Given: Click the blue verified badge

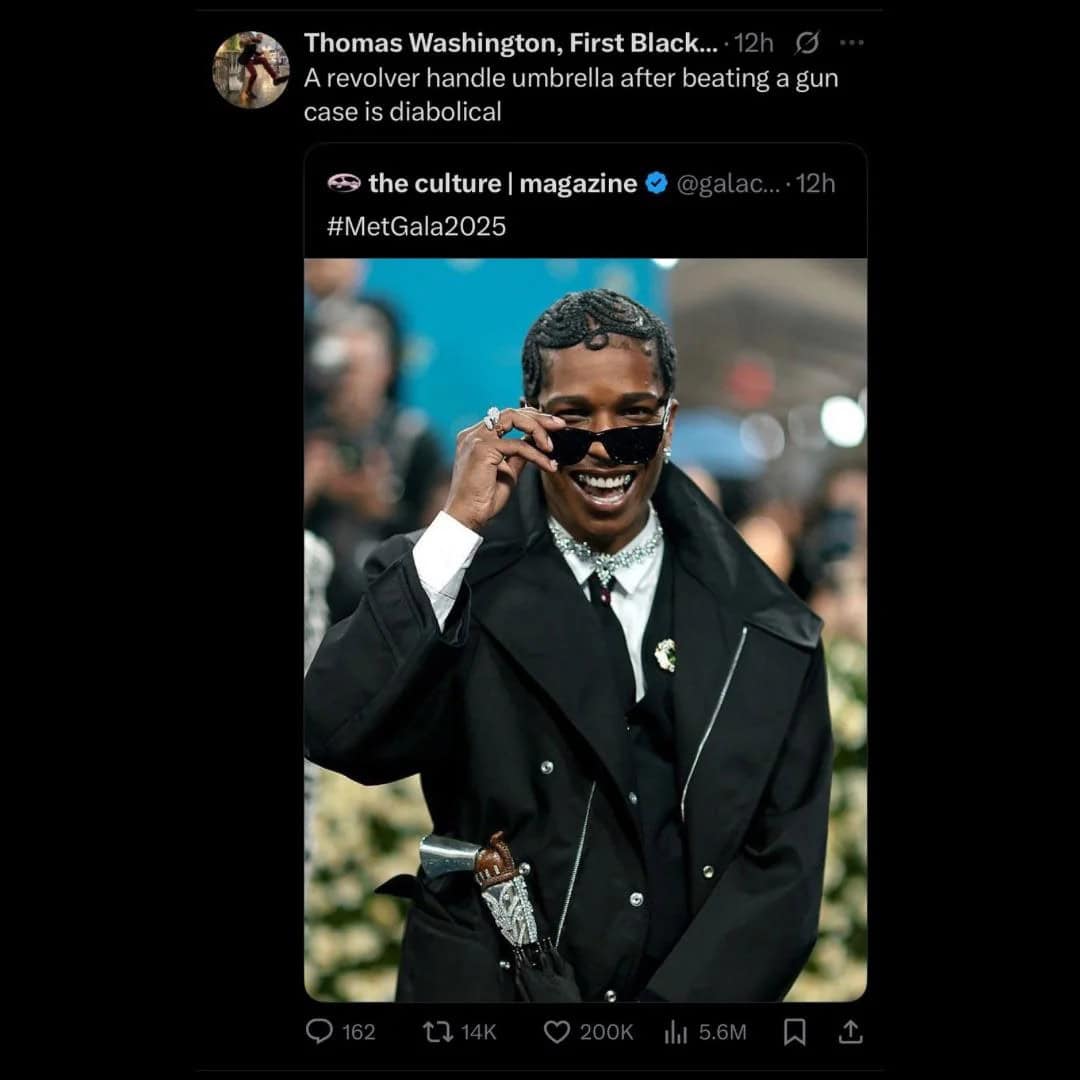Looking at the screenshot, I should tap(656, 184).
